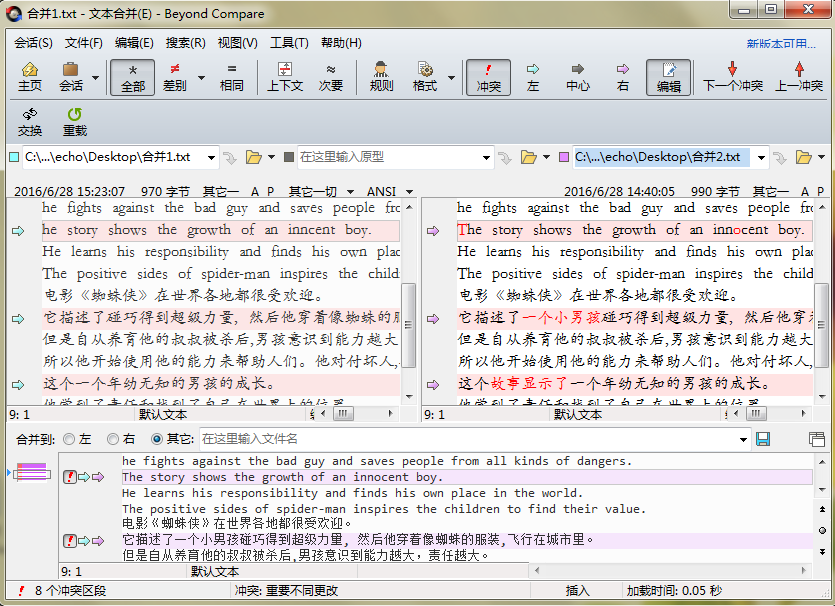
Task: Click the 中心 (center) merge icon
Action: 578,77
